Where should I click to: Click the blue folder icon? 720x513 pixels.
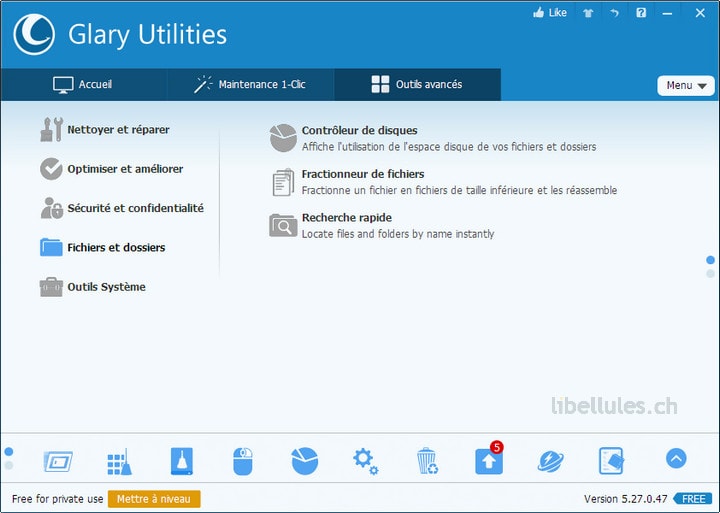pos(51,247)
